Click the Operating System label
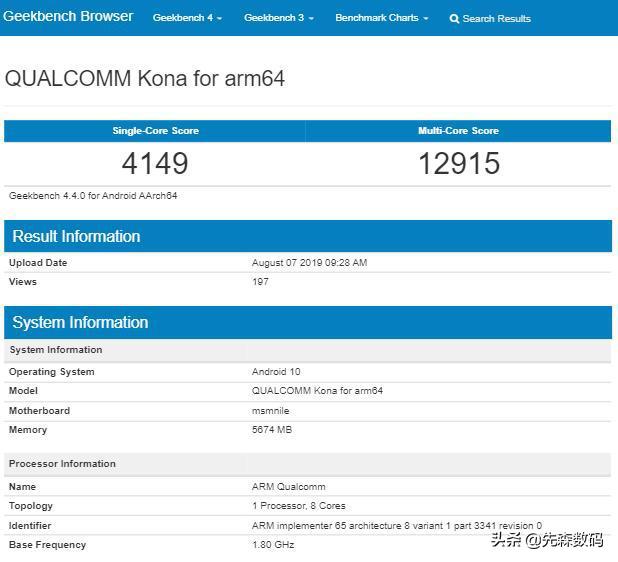This screenshot has width=618, height=562. (x=52, y=372)
